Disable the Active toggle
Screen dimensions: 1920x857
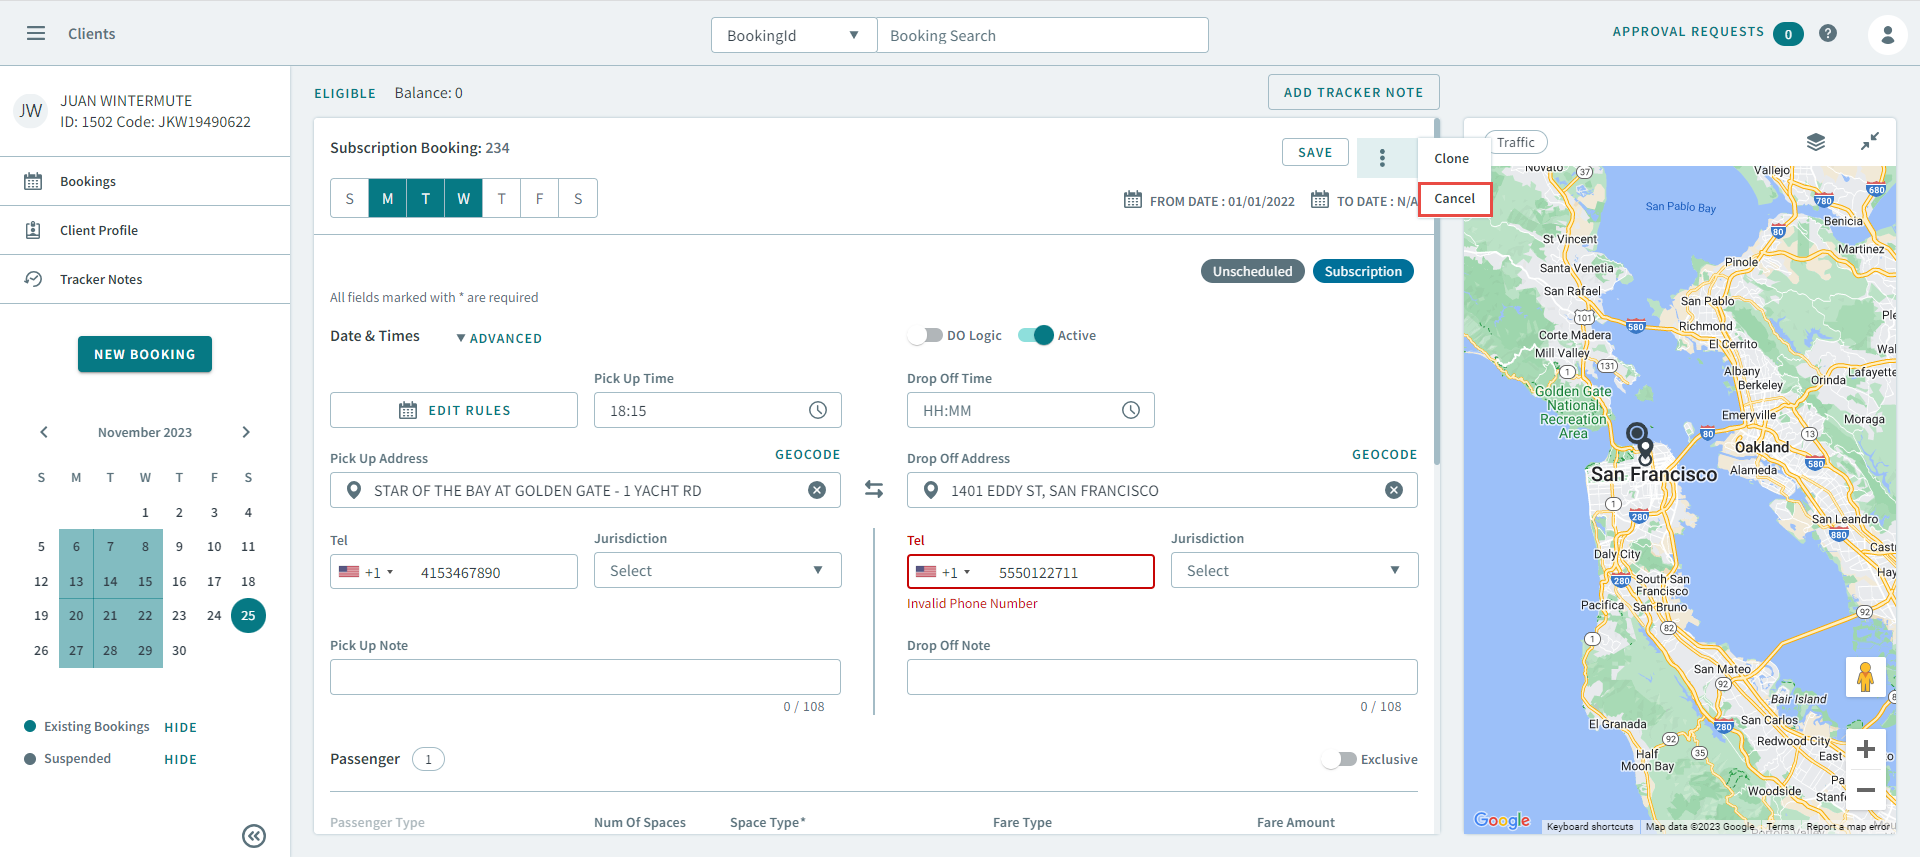(1036, 335)
